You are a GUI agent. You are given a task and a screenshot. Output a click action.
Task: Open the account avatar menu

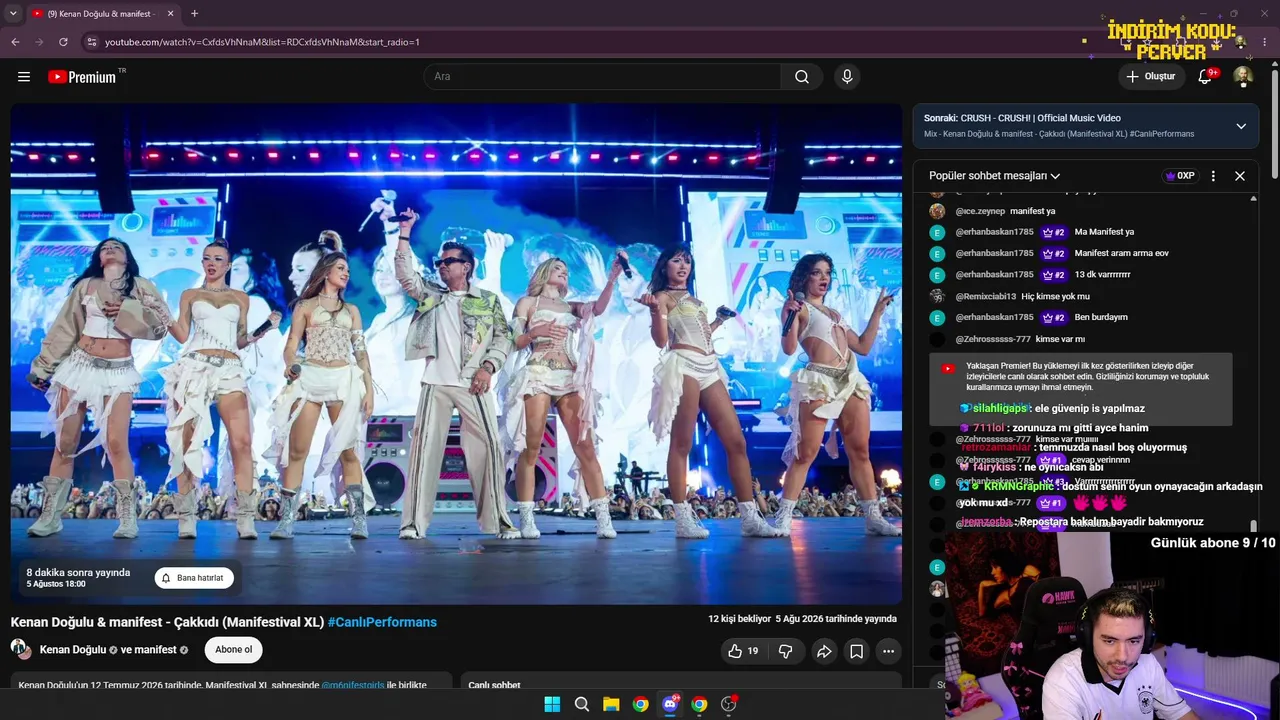[1243, 77]
